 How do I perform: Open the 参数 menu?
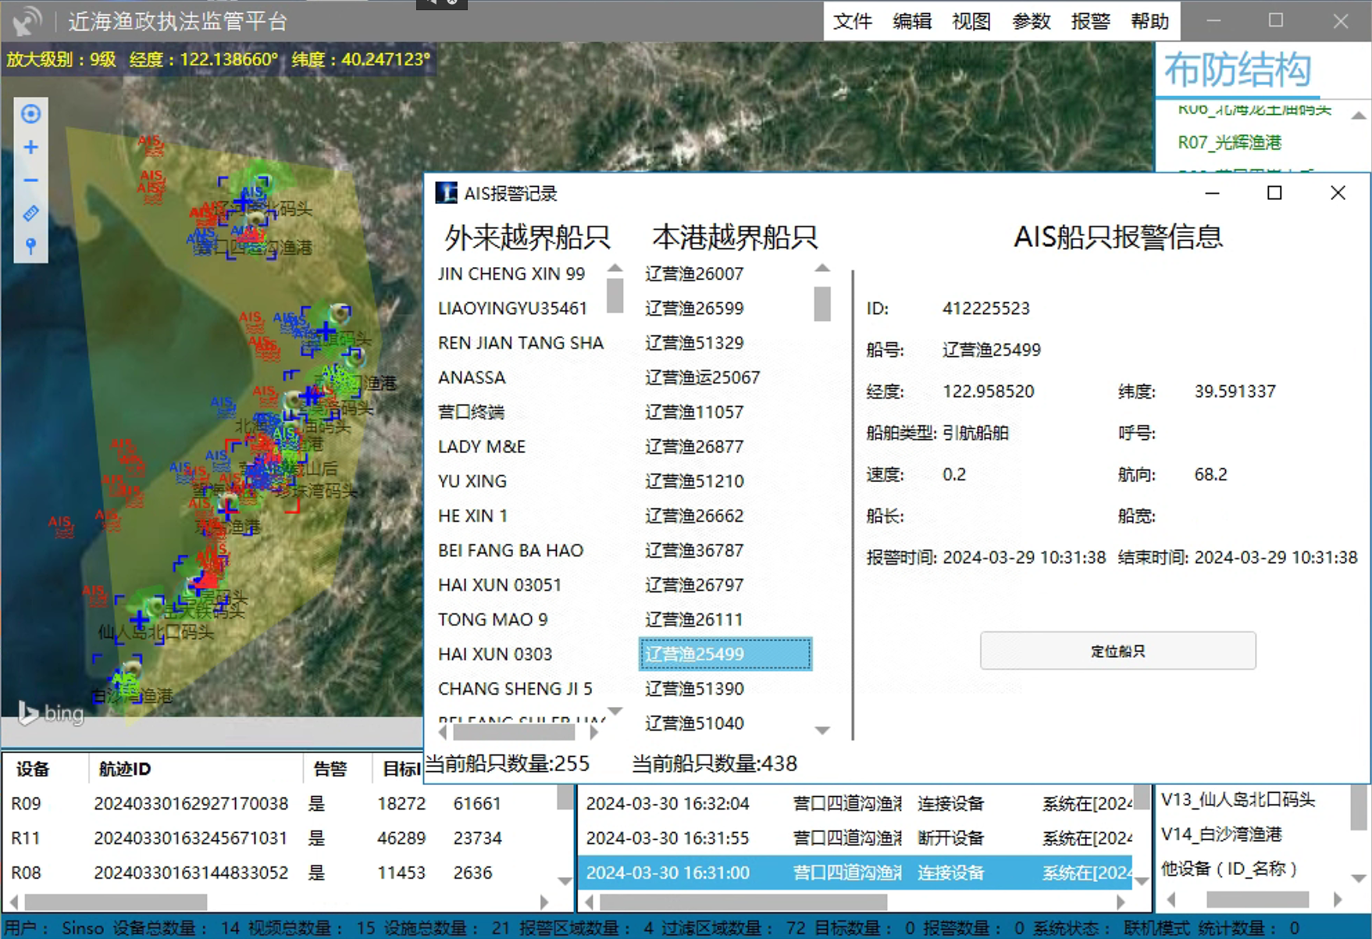pos(1031,21)
